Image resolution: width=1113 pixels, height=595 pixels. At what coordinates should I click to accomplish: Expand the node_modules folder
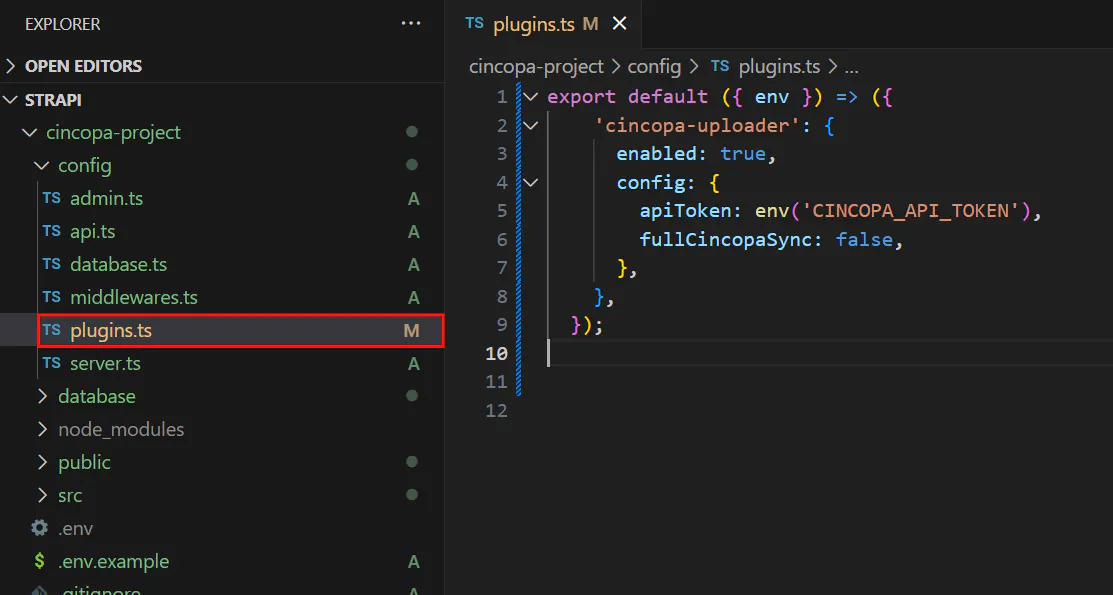(222, 430)
